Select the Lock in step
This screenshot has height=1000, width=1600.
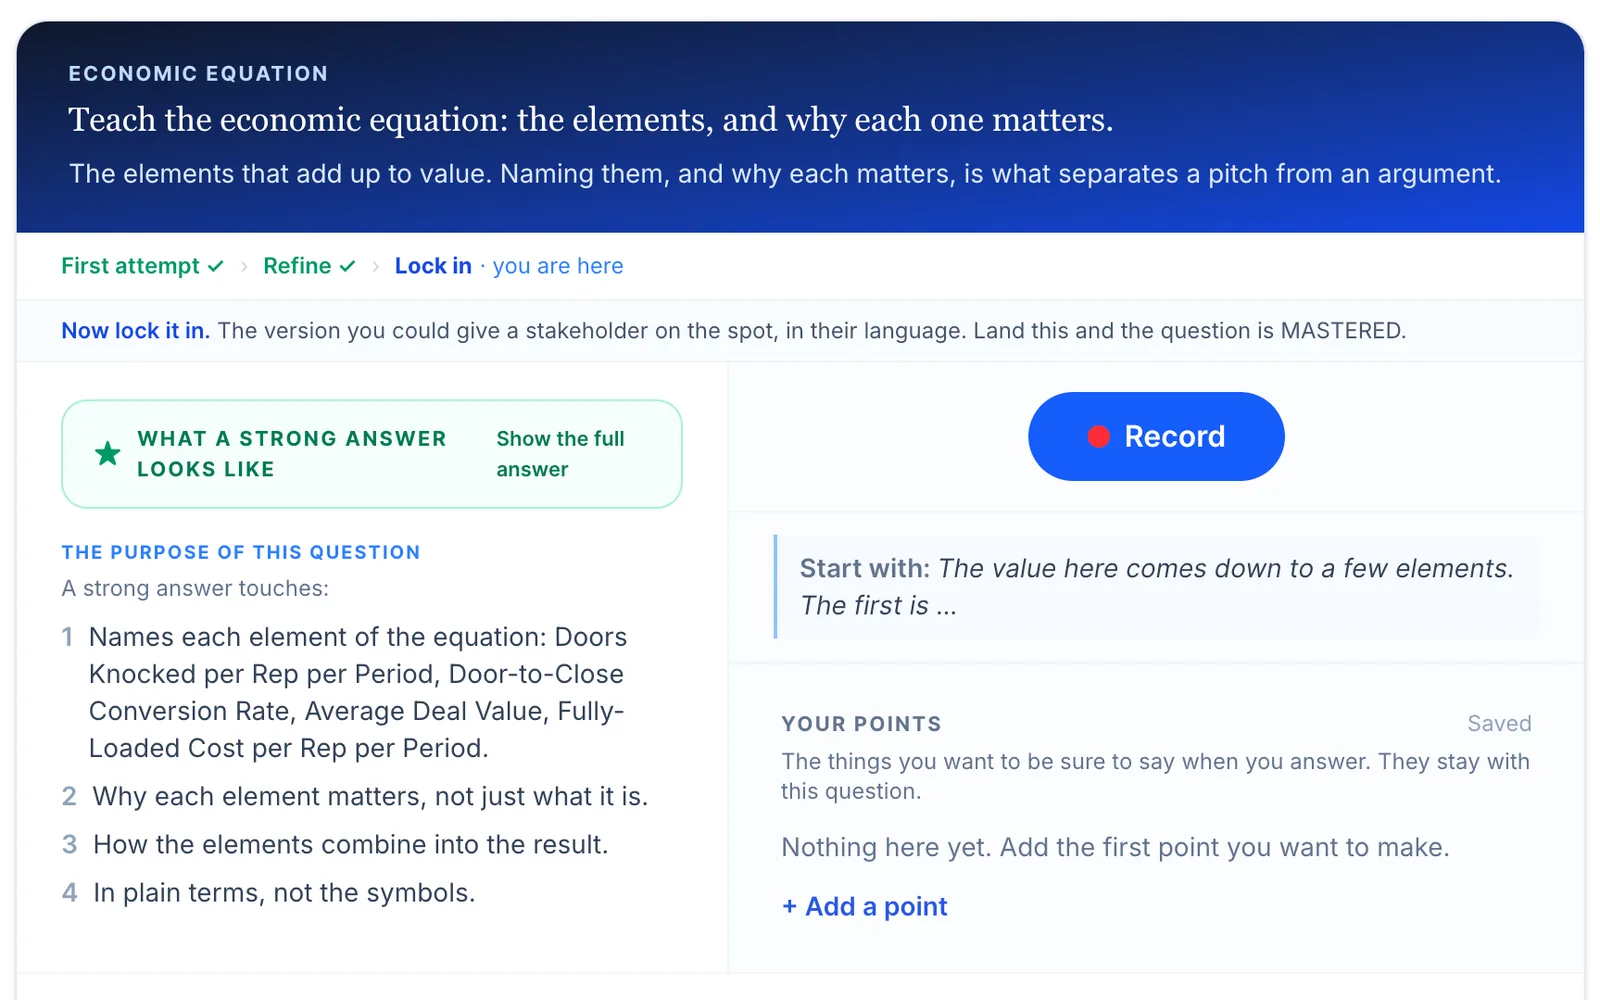coord(433,266)
